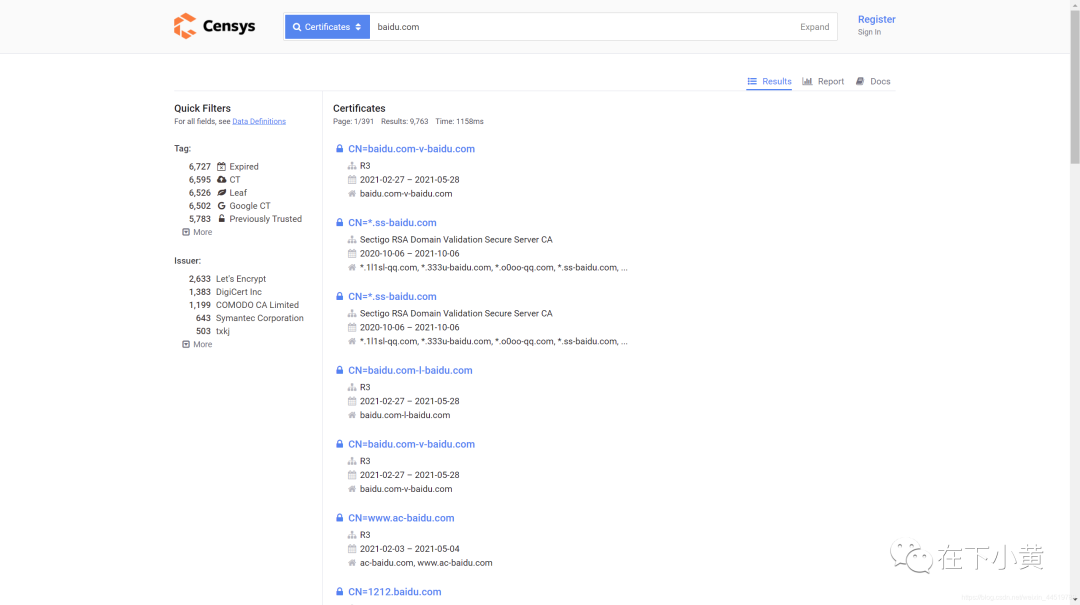
Task: Click ac-baidu.com, www.ac-baidu.com names text
Action: click(426, 563)
